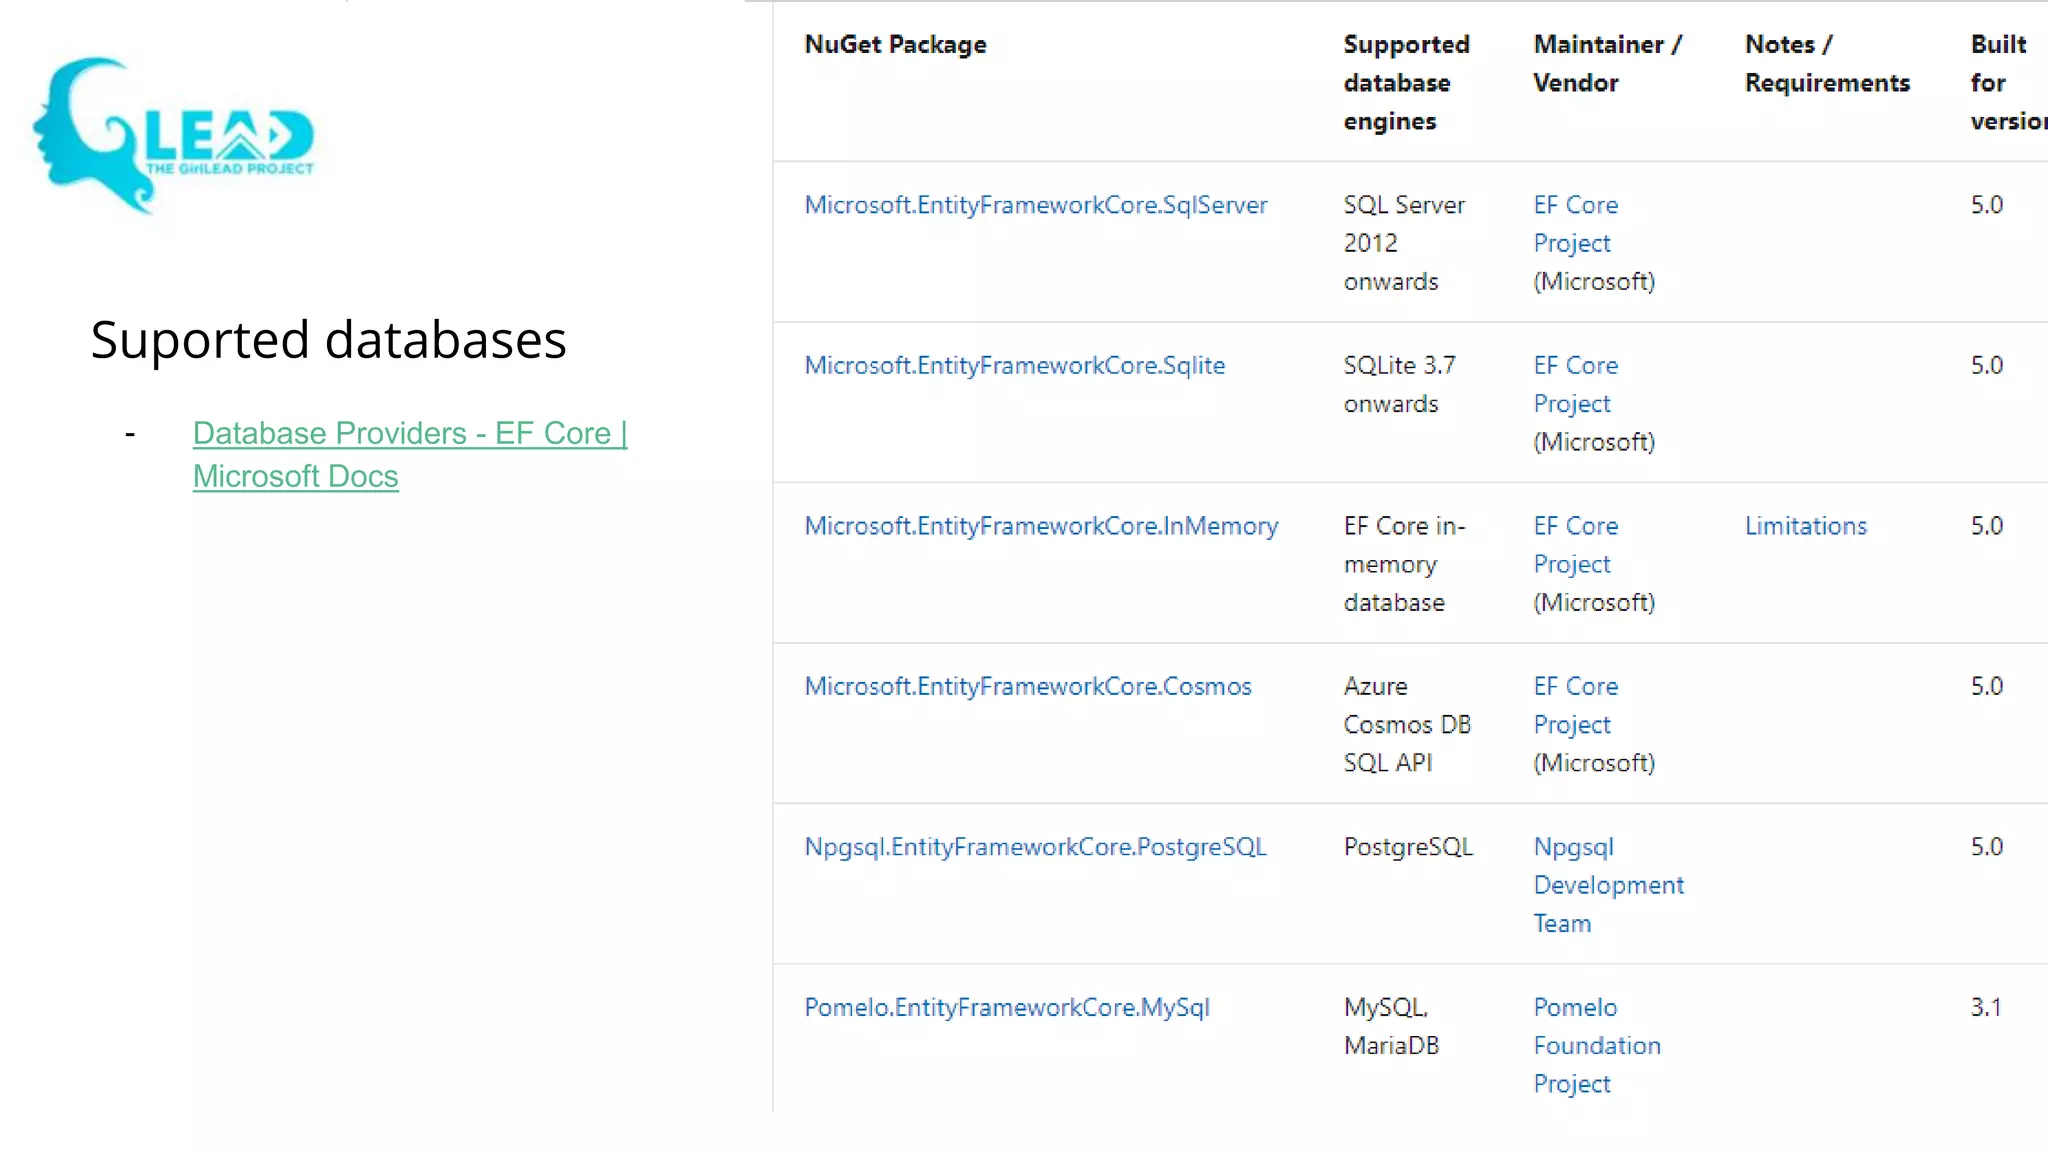Click the Supported database engines column header
Viewport: 2048px width, 1152px height.
click(1405, 83)
